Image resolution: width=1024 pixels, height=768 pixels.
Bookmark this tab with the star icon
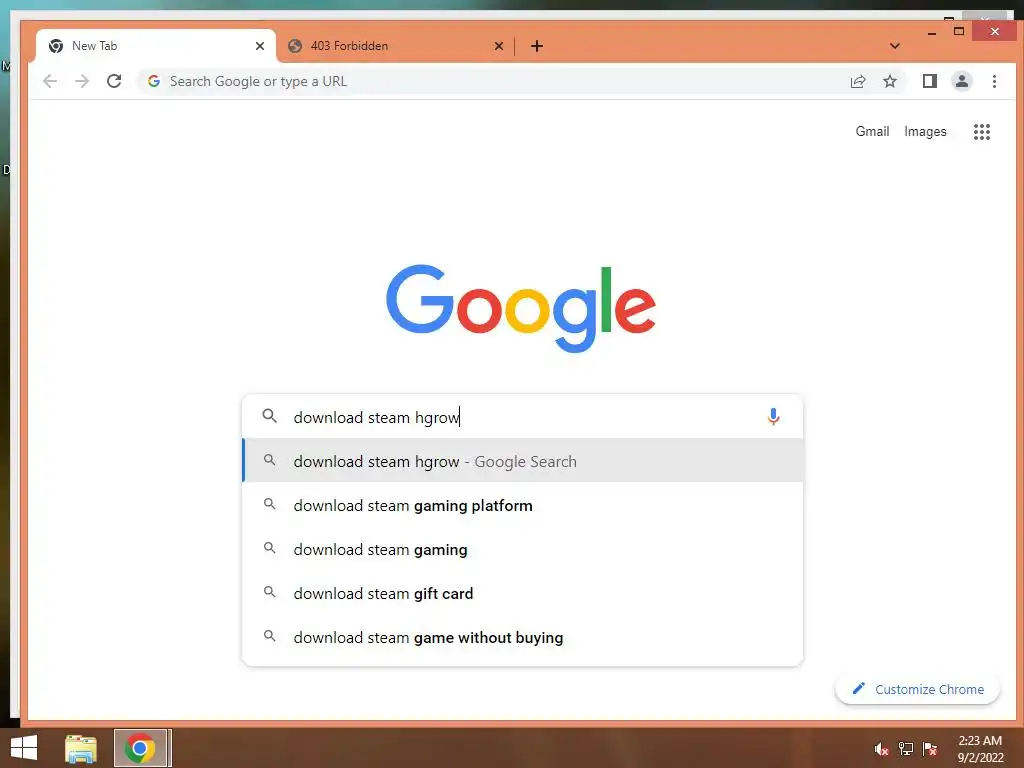pos(889,81)
